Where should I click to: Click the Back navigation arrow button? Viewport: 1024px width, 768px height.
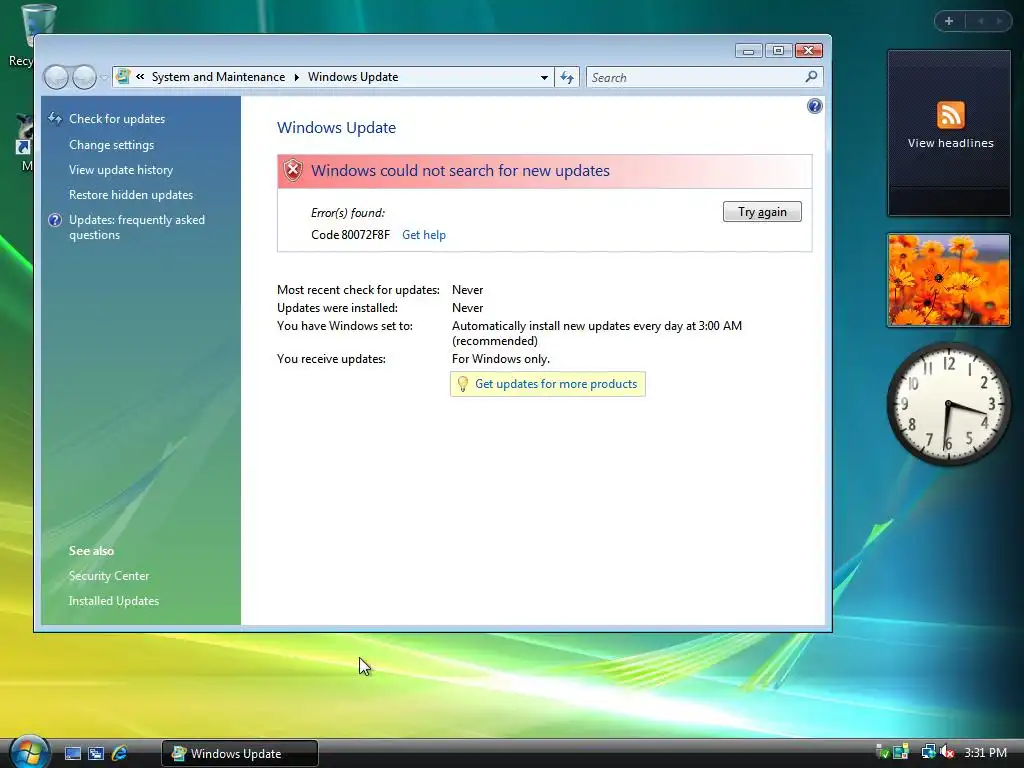56,78
